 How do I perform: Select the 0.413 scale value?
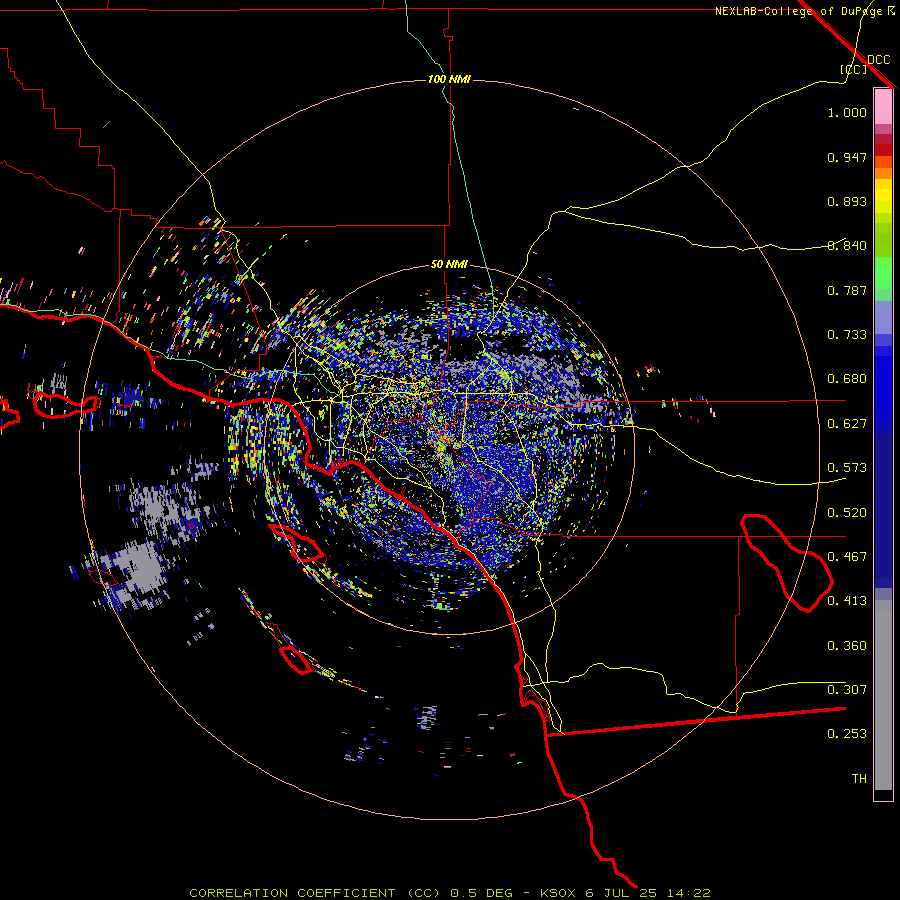click(847, 601)
